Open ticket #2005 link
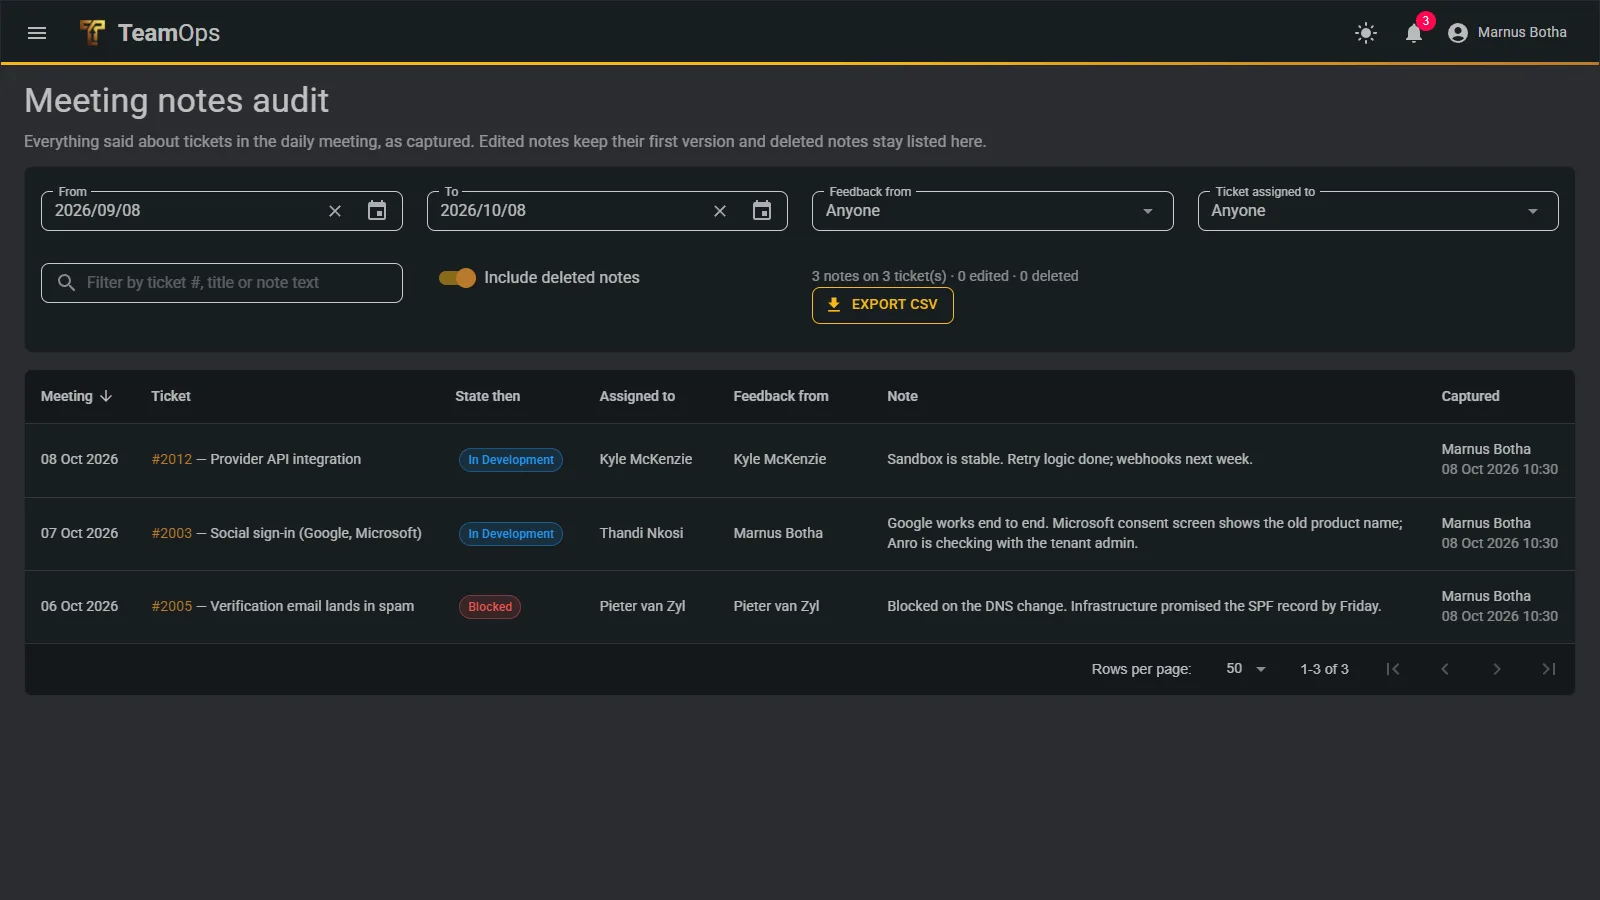Screen dimensions: 1600x900 click(172, 606)
